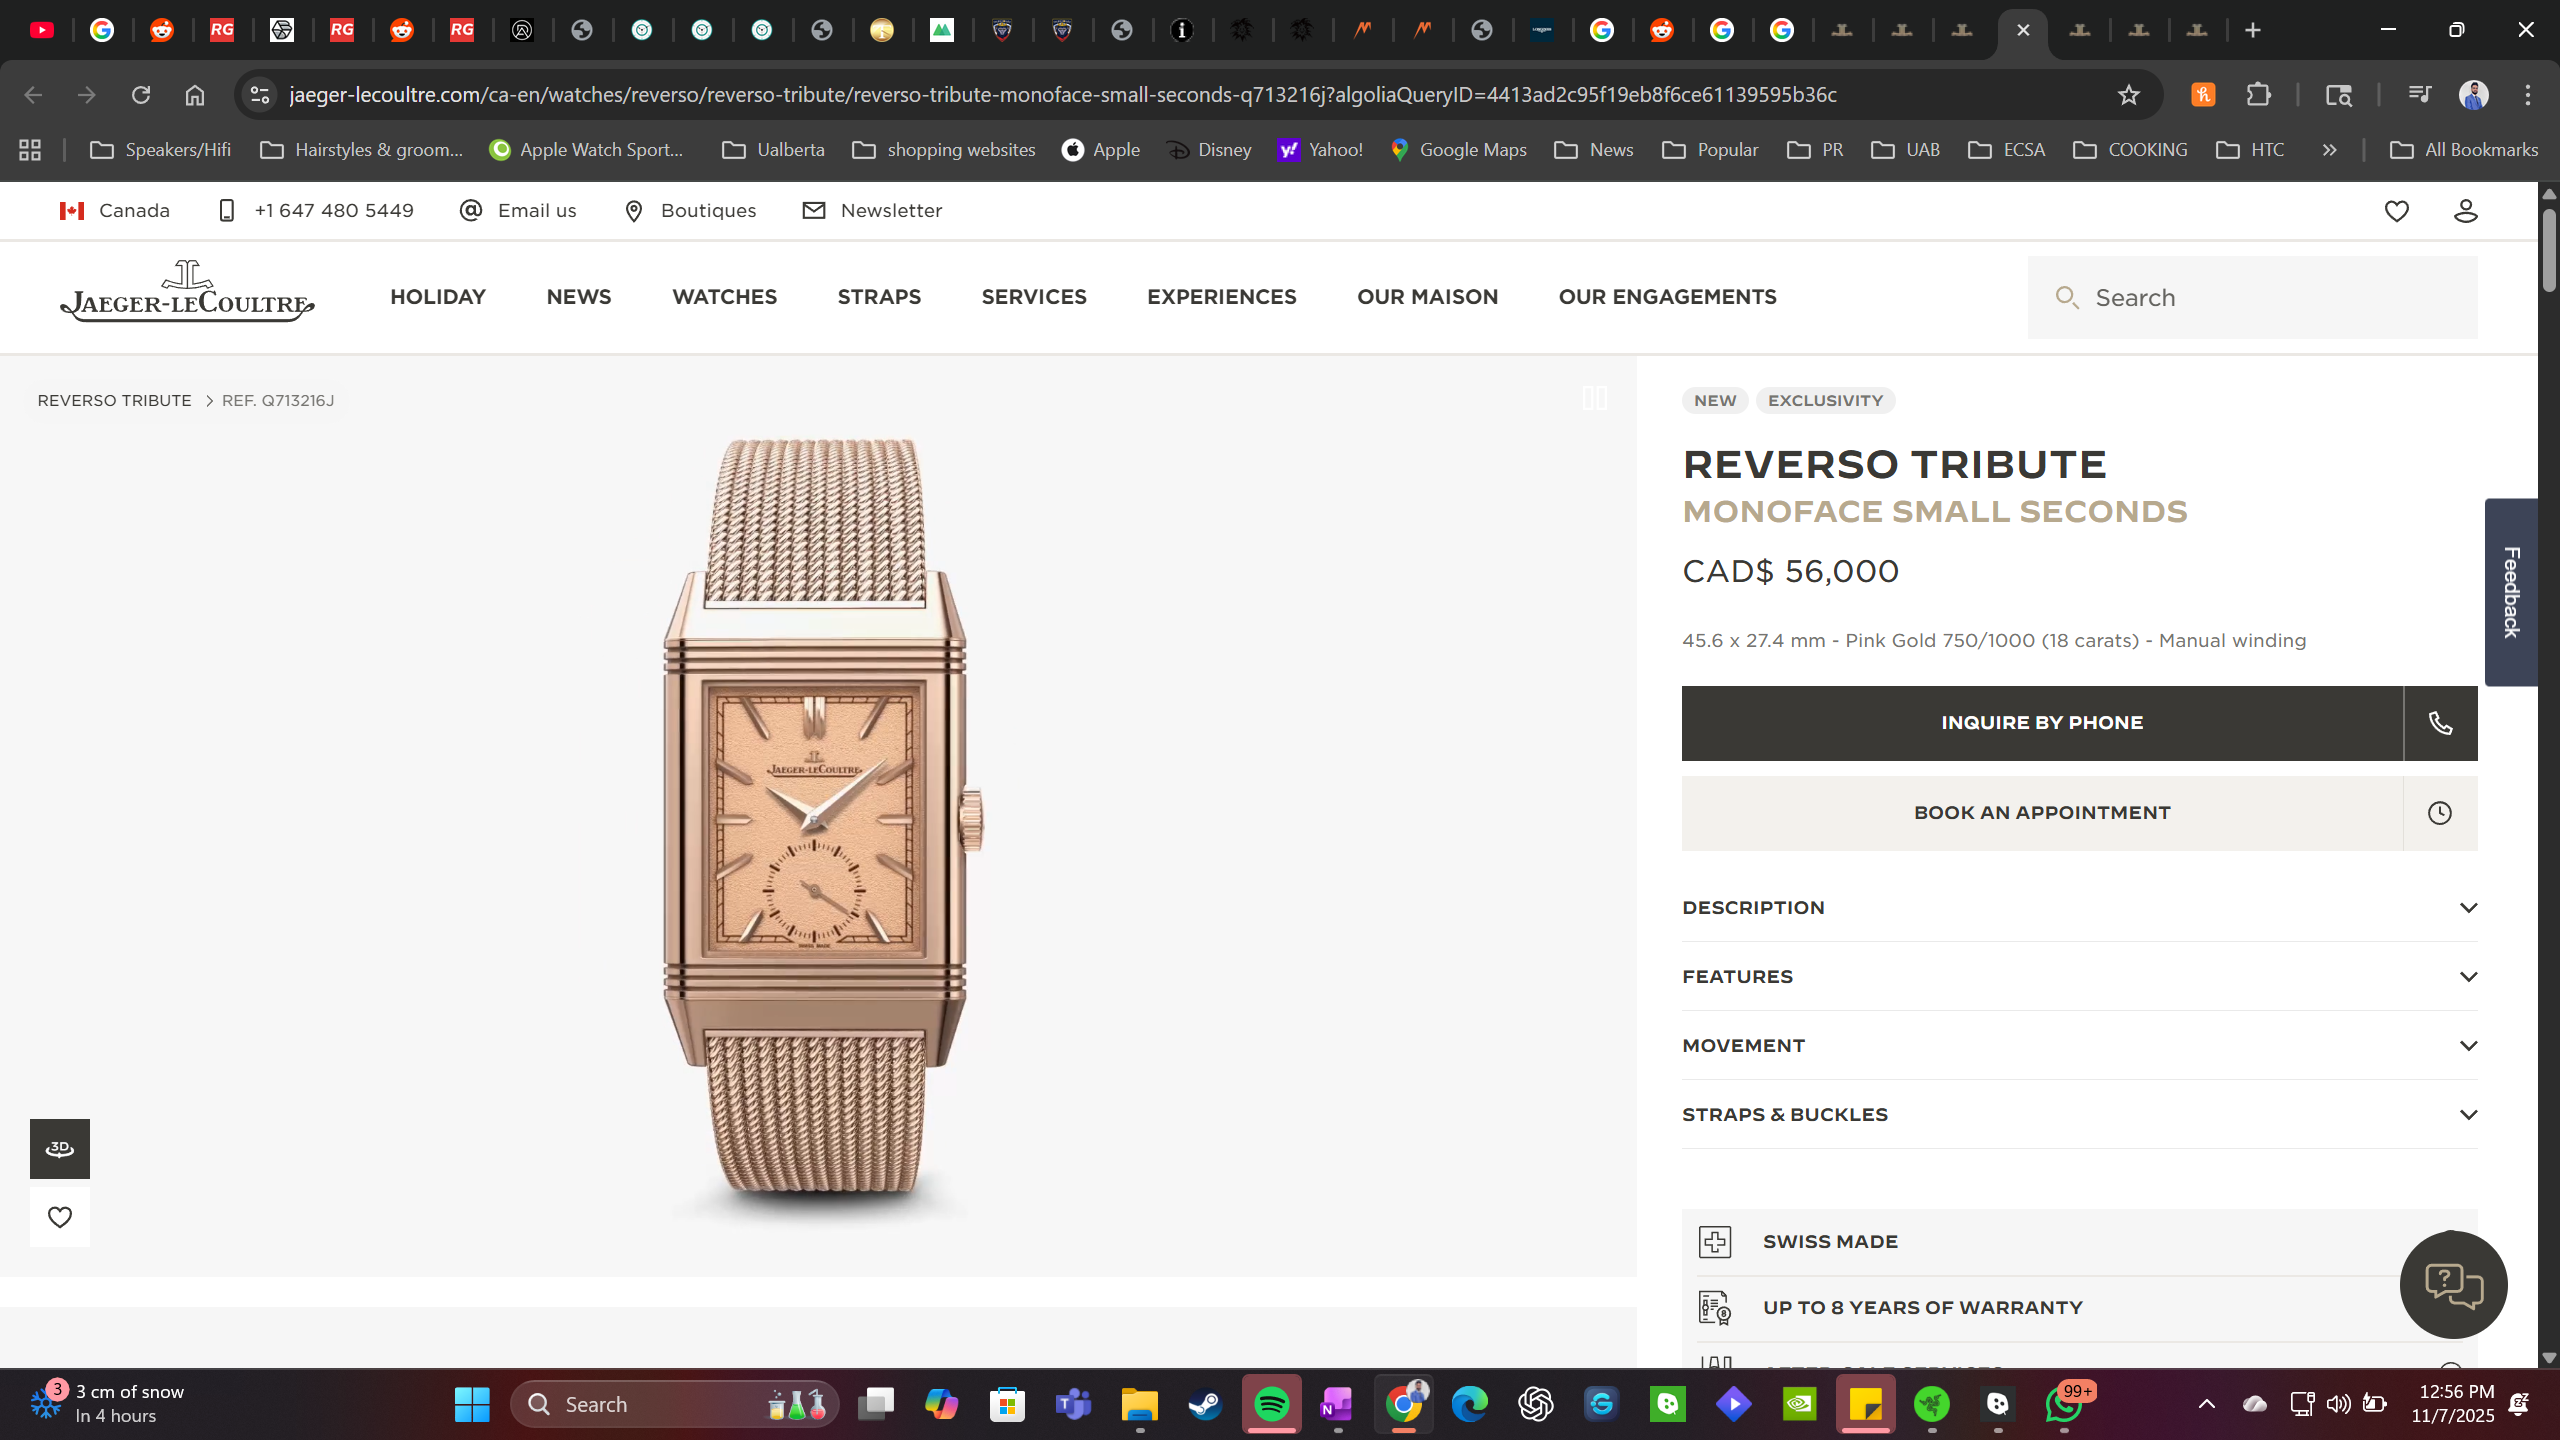2560x1440 pixels.
Task: Click Book an Appointment
Action: (x=2042, y=813)
